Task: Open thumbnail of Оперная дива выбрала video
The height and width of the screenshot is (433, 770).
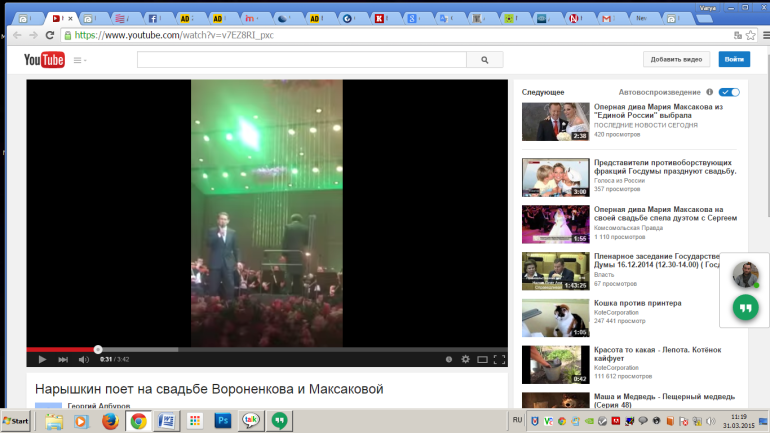Action: pyautogui.click(x=555, y=122)
